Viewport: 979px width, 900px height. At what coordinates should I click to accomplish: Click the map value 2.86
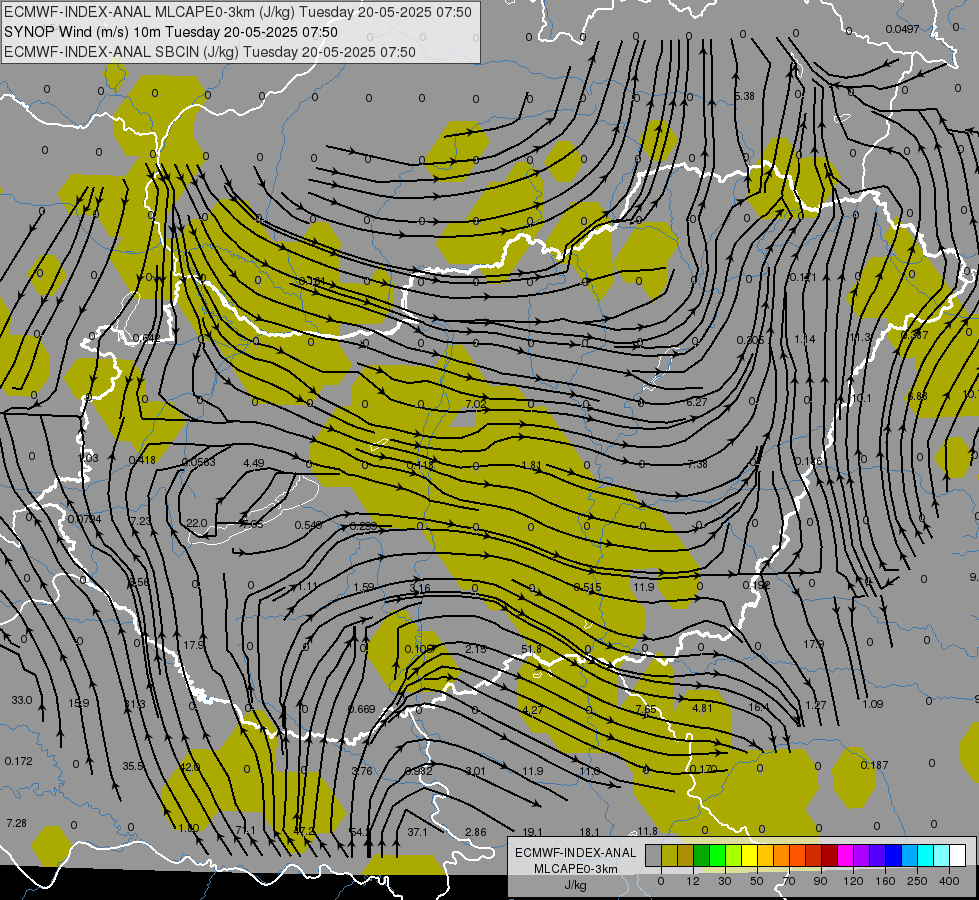(x=476, y=832)
